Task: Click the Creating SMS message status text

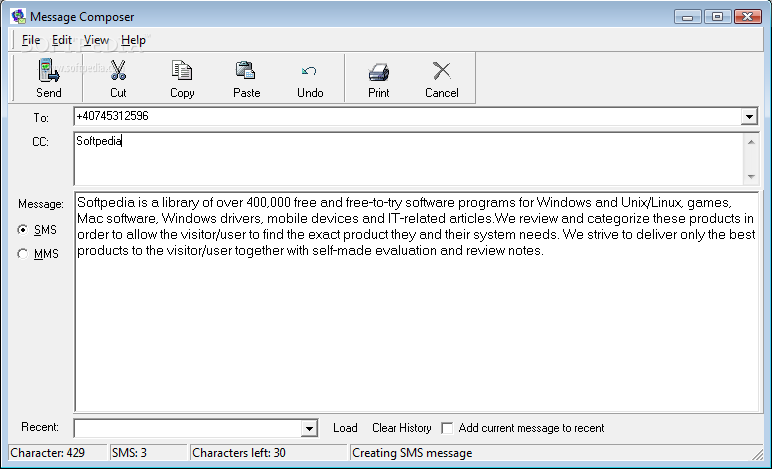Action: click(412, 453)
